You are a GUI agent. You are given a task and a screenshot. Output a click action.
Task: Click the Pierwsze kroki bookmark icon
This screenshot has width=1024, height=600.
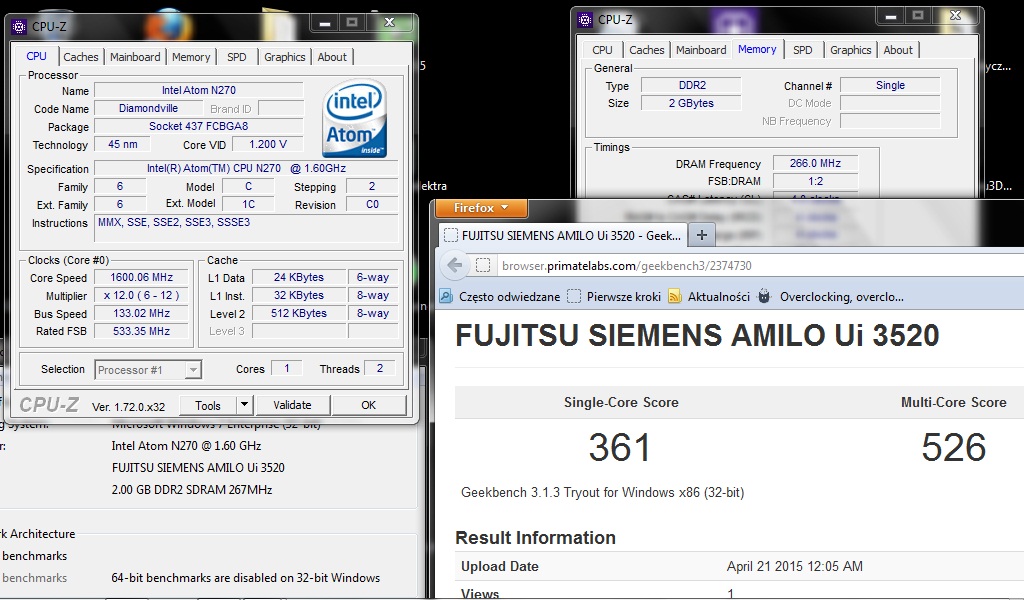coord(573,296)
